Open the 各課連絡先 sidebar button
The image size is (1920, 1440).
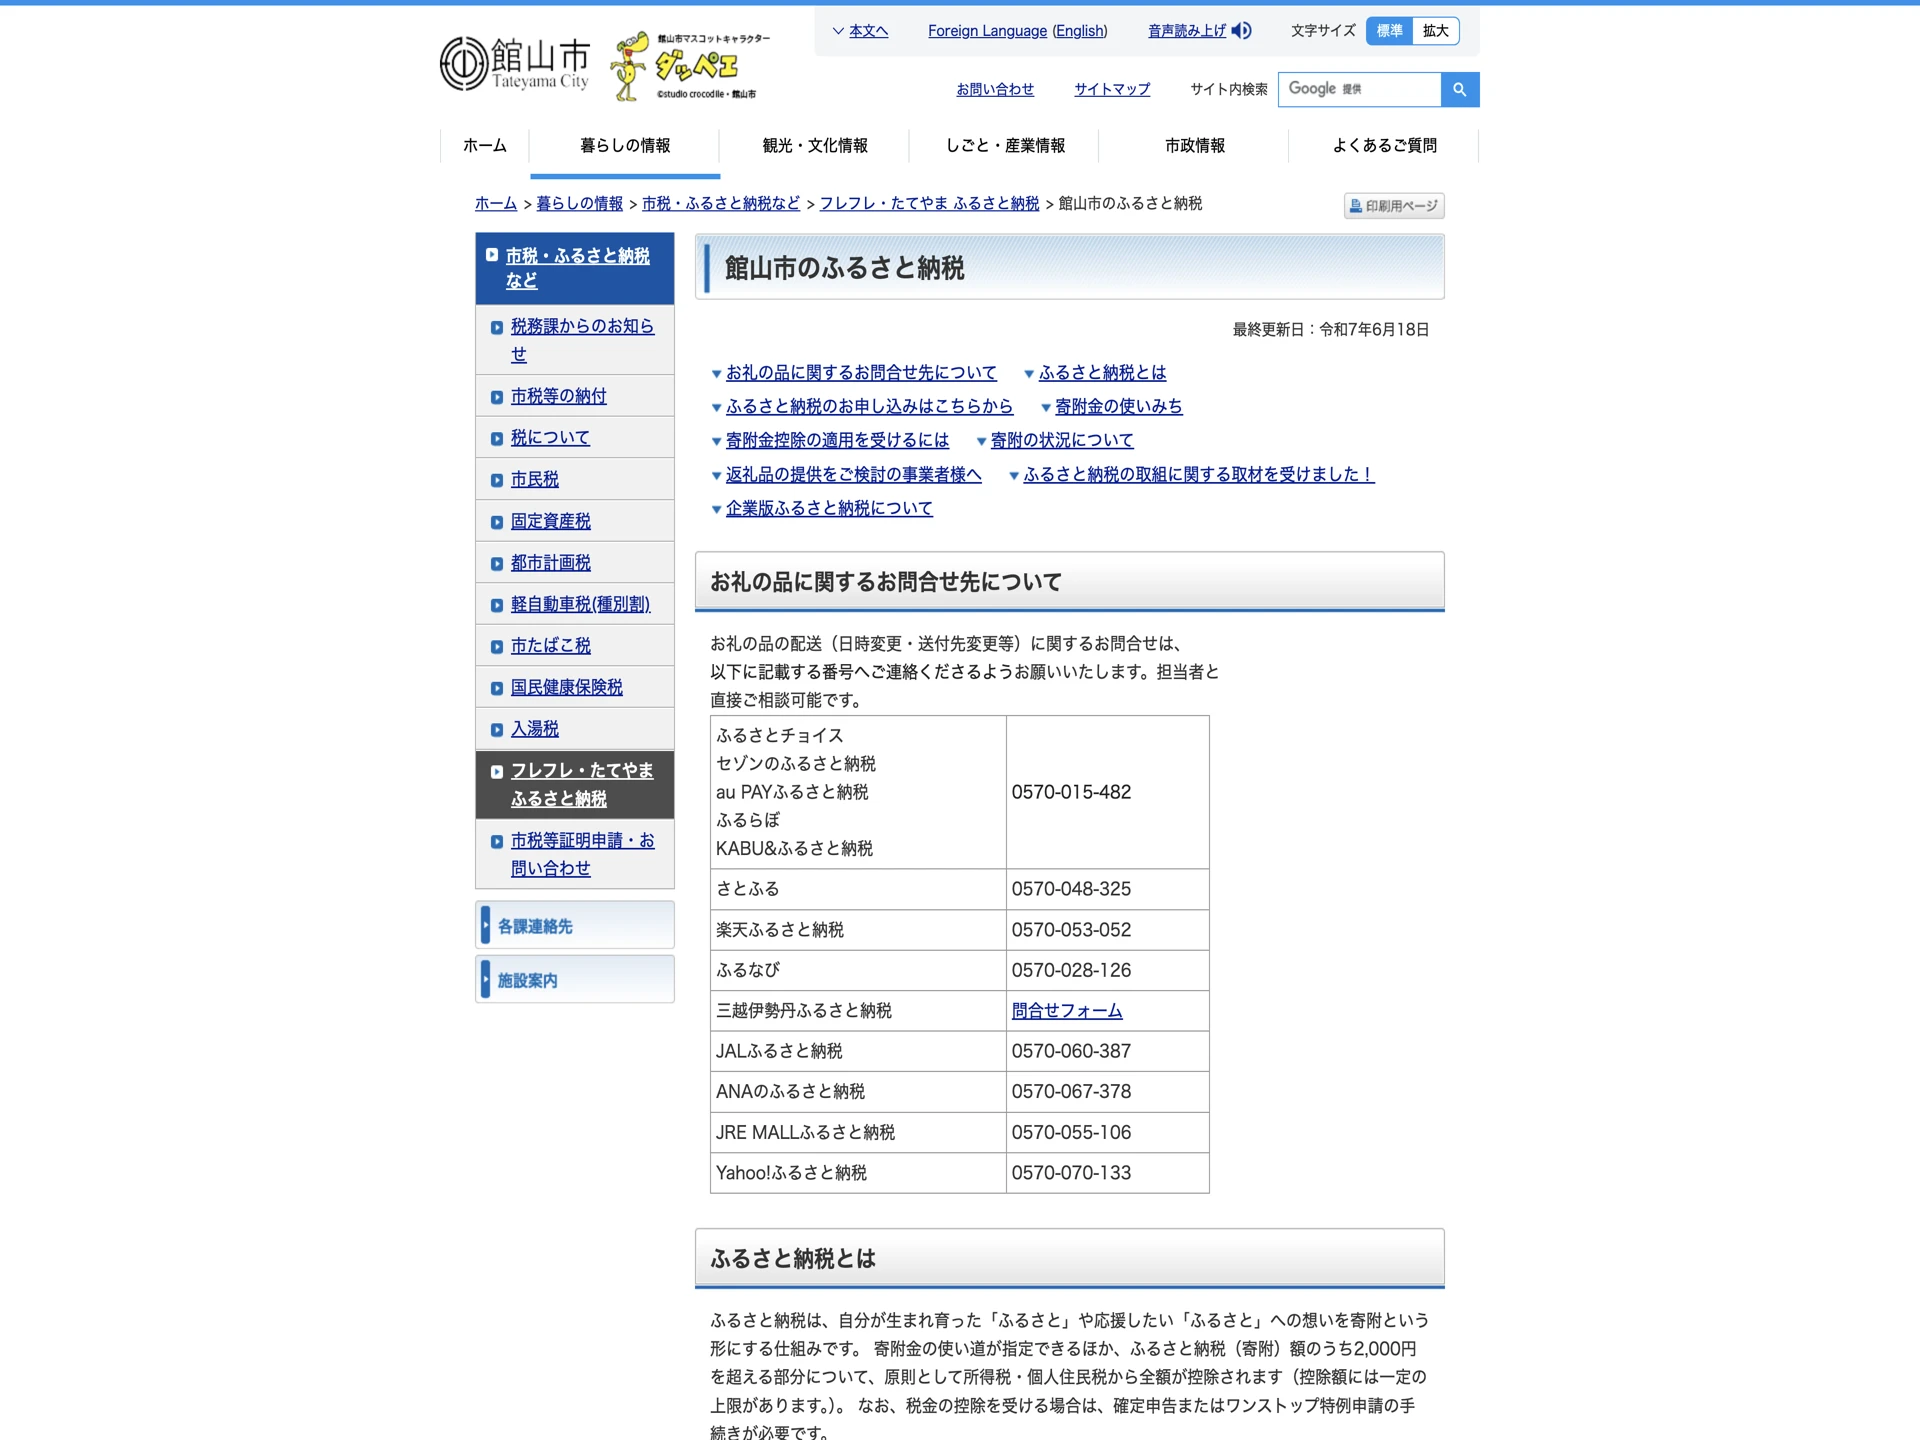[x=575, y=926]
